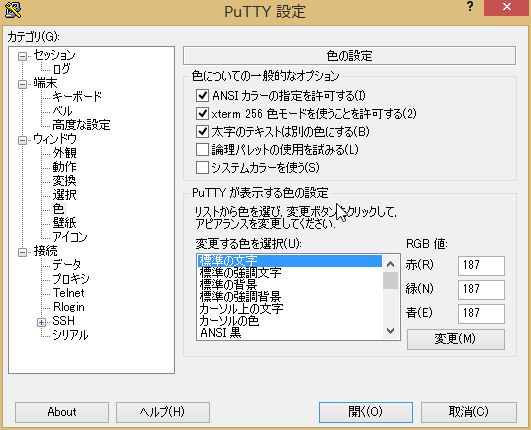Click the 取消(C) button
This screenshot has height=430, width=531.
coord(469,412)
